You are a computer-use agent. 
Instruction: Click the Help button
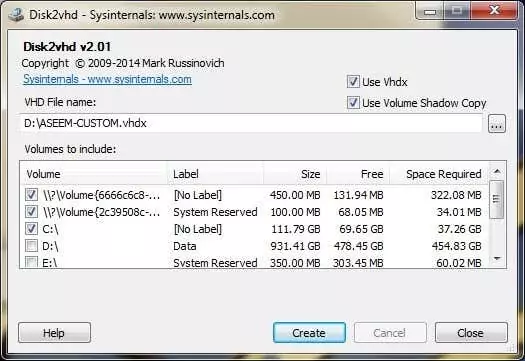[54, 333]
